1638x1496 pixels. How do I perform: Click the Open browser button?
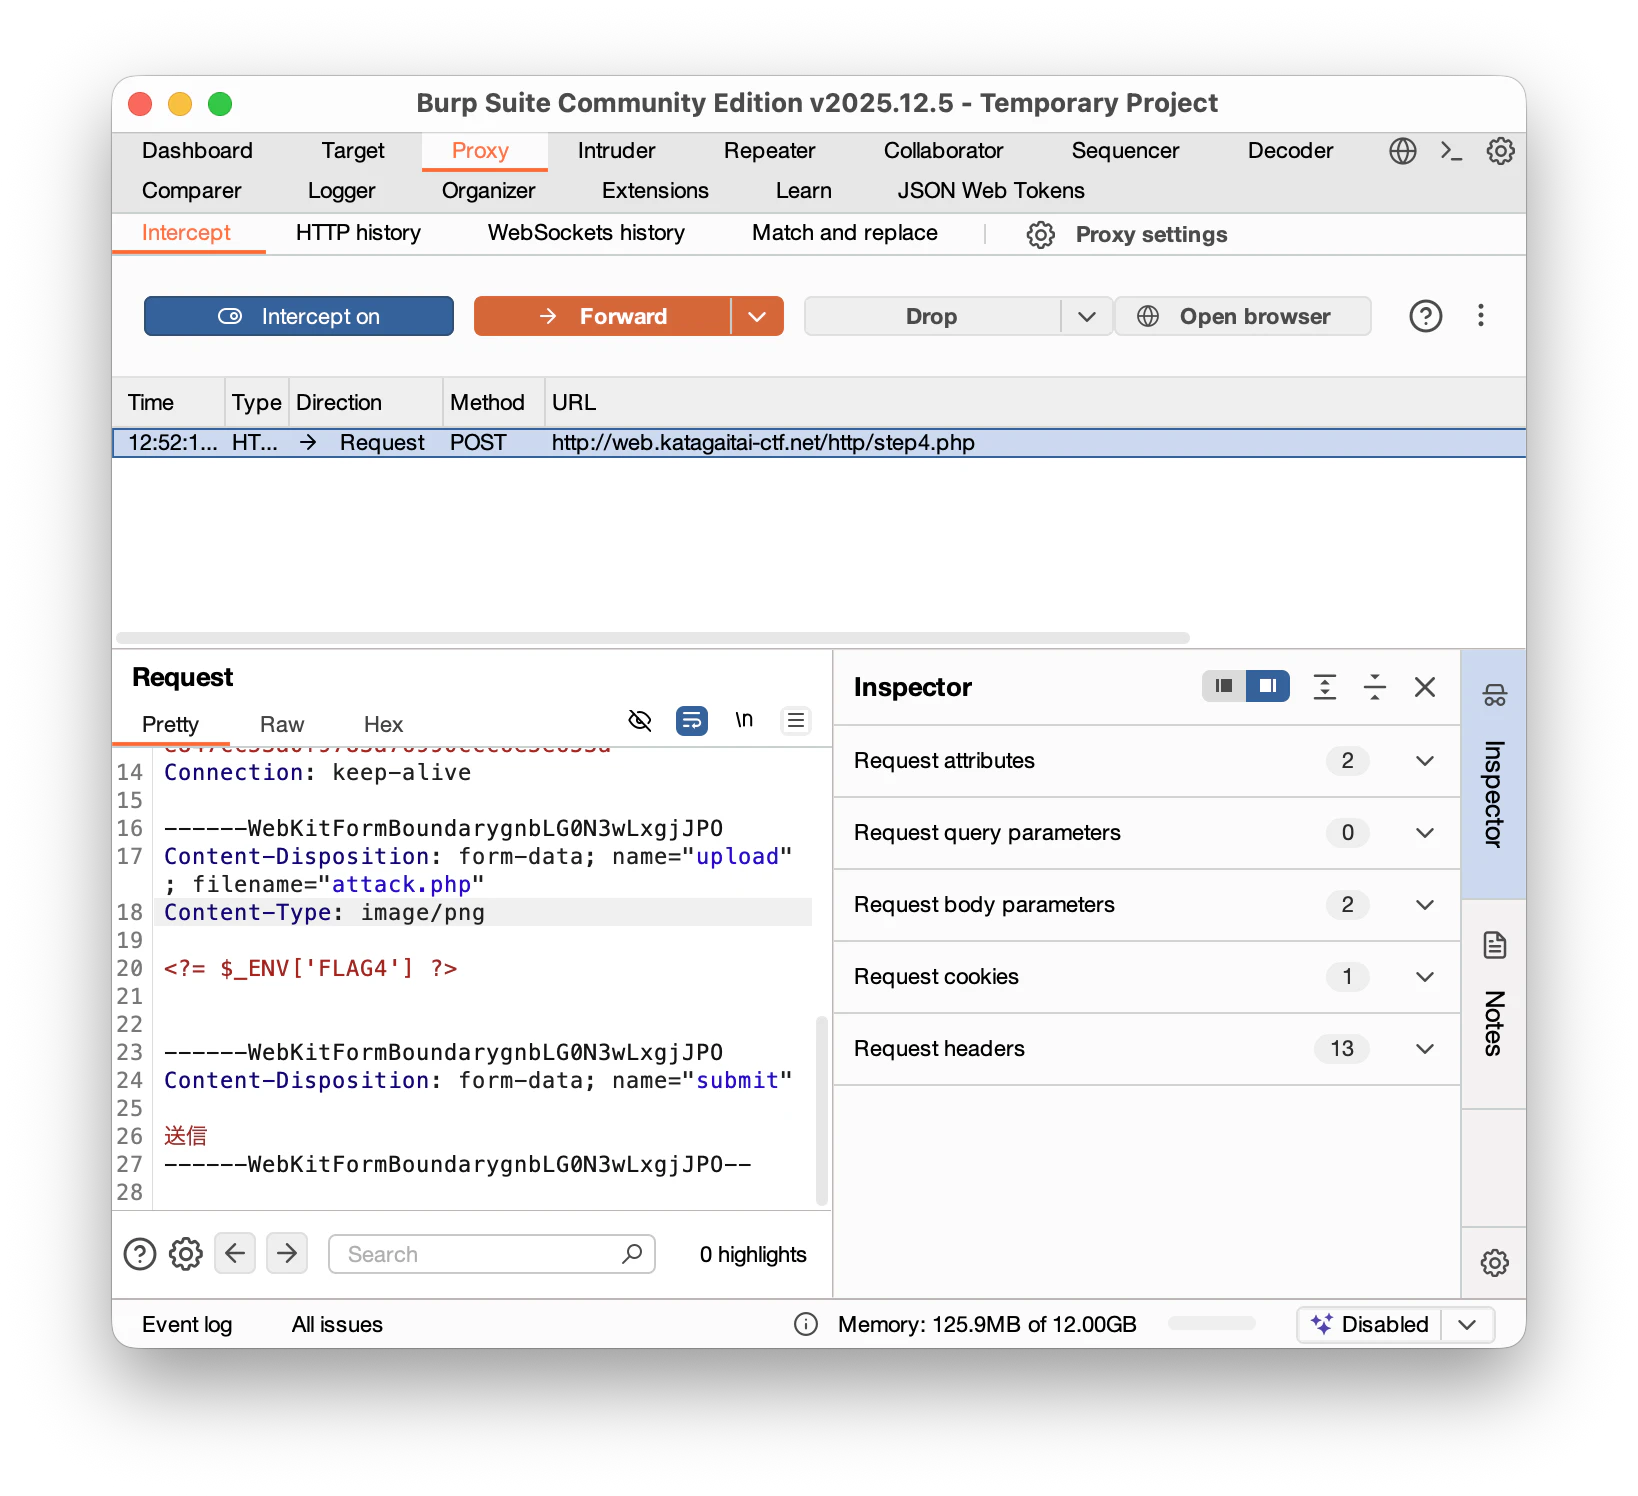point(1242,316)
